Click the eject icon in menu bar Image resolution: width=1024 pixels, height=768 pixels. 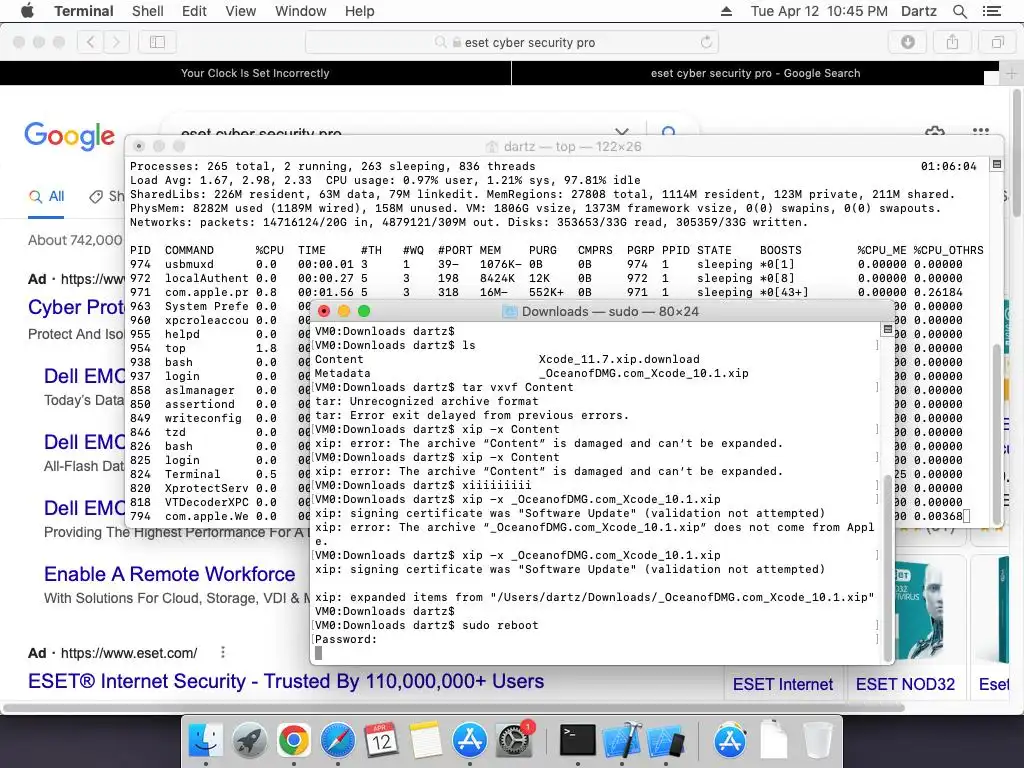click(x=726, y=11)
